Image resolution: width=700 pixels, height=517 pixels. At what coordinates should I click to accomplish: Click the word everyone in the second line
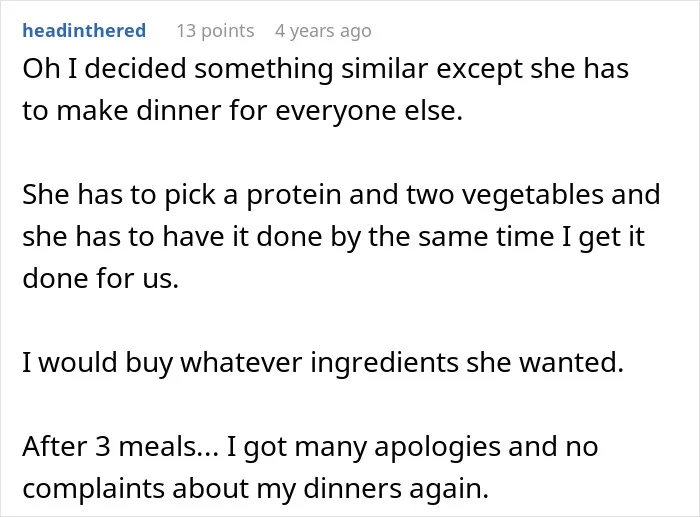coord(335,112)
